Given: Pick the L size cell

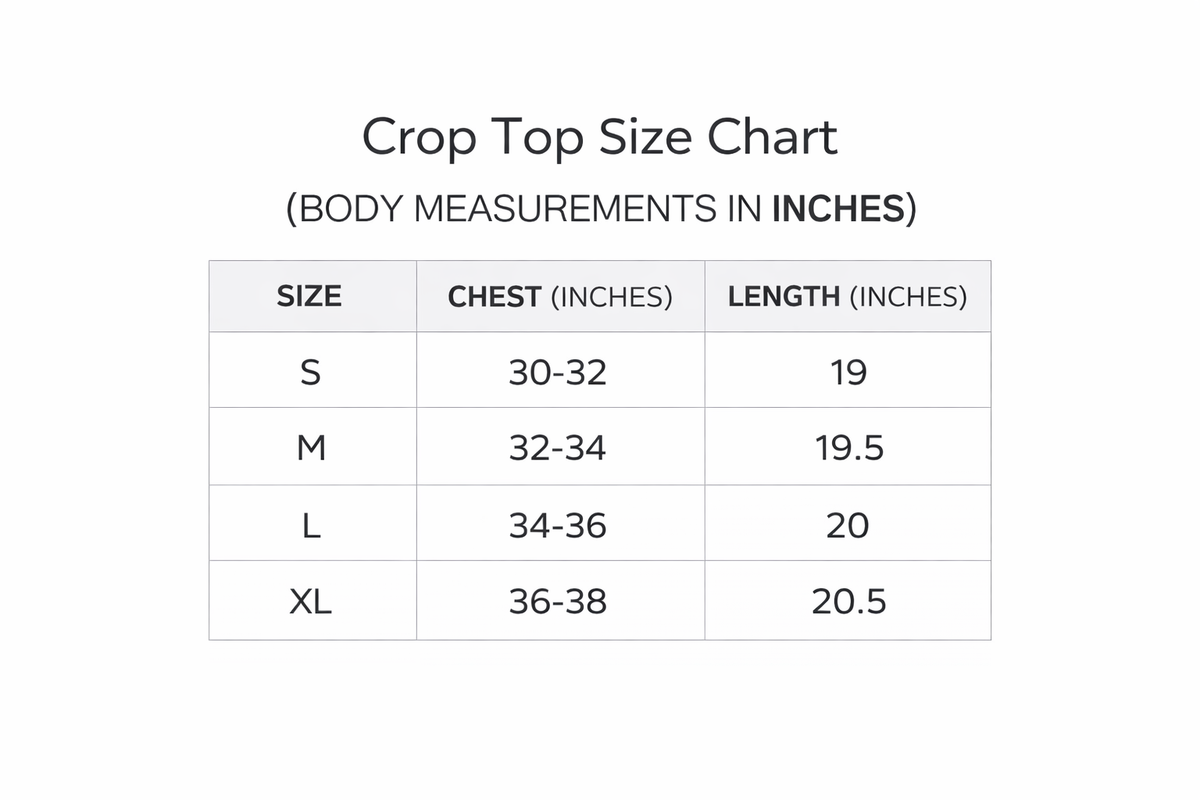Looking at the screenshot, I should coord(311,525).
